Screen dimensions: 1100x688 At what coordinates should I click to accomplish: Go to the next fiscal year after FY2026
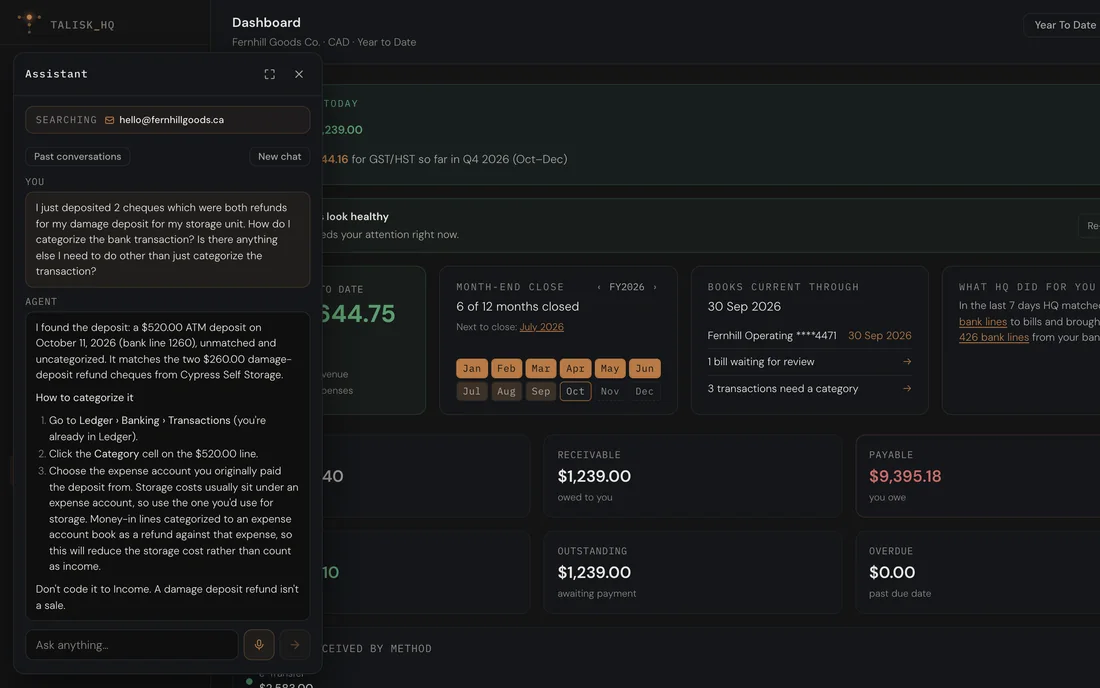tap(655, 287)
